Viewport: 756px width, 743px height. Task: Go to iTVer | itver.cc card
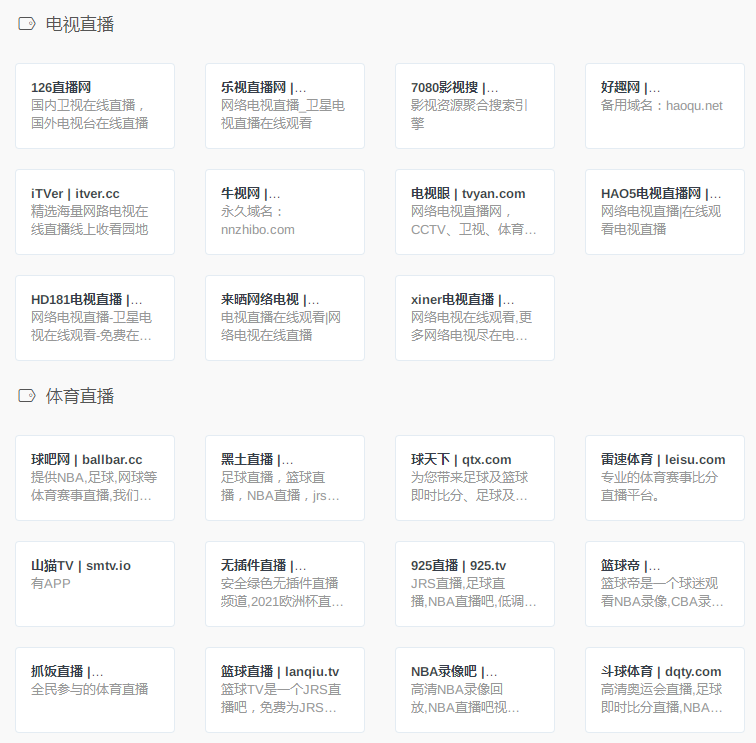pos(95,212)
